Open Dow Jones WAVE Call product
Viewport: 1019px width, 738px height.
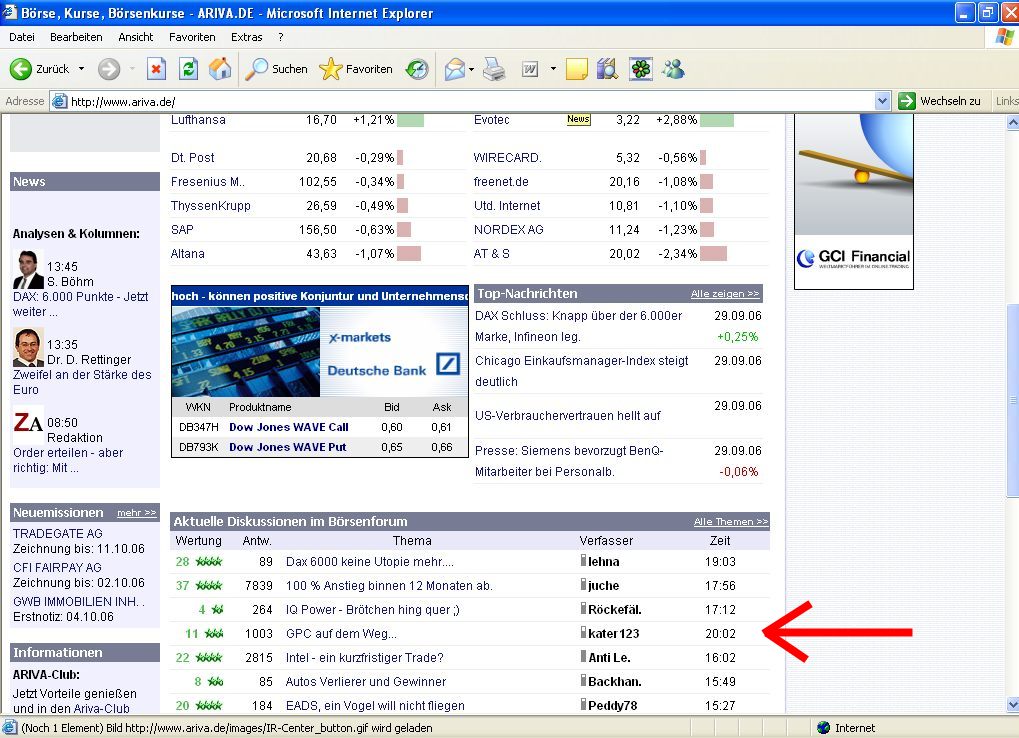point(289,427)
